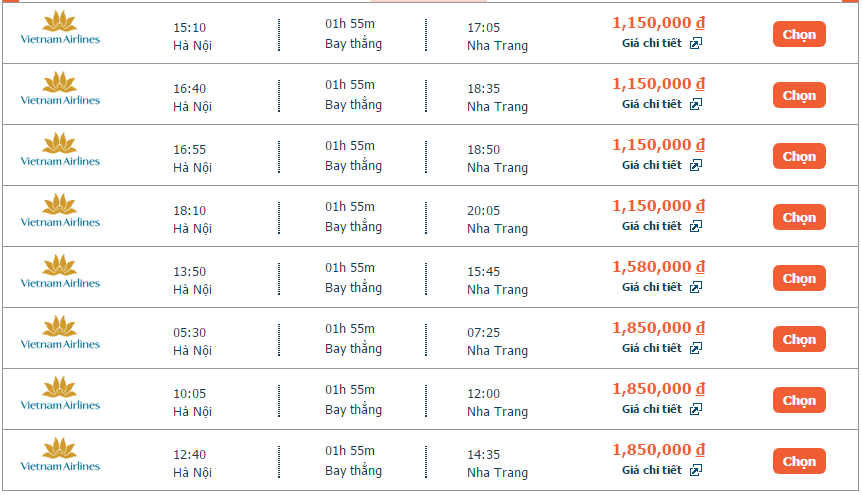Open price detail popup icon for 12:40 flight
The width and height of the screenshot is (862, 495).
point(696,470)
